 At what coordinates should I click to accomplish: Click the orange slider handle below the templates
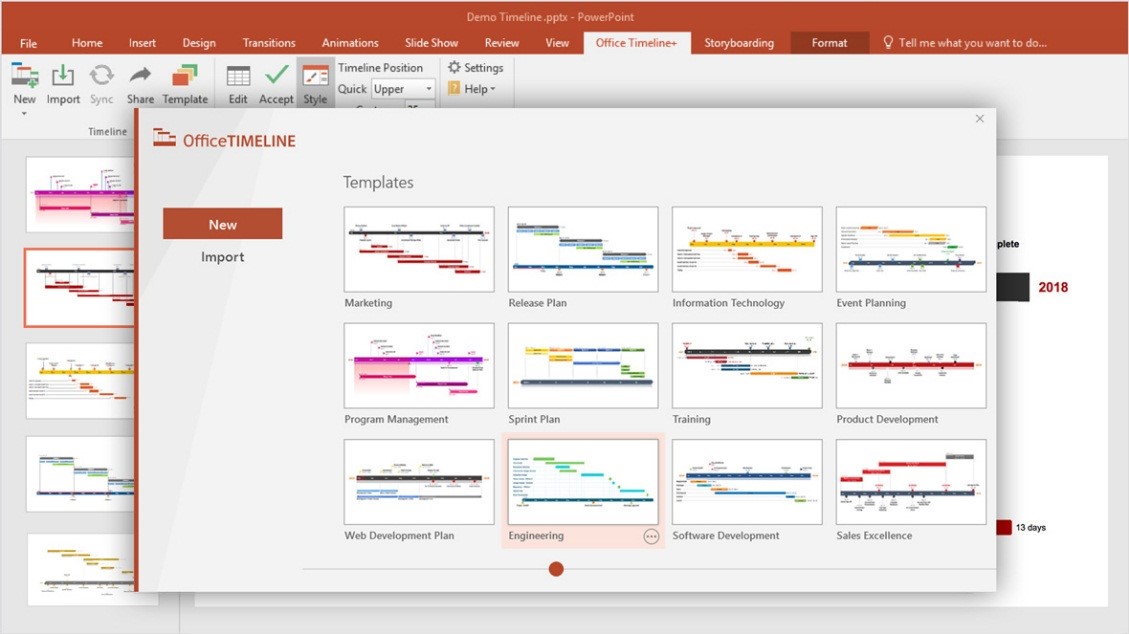tap(556, 569)
